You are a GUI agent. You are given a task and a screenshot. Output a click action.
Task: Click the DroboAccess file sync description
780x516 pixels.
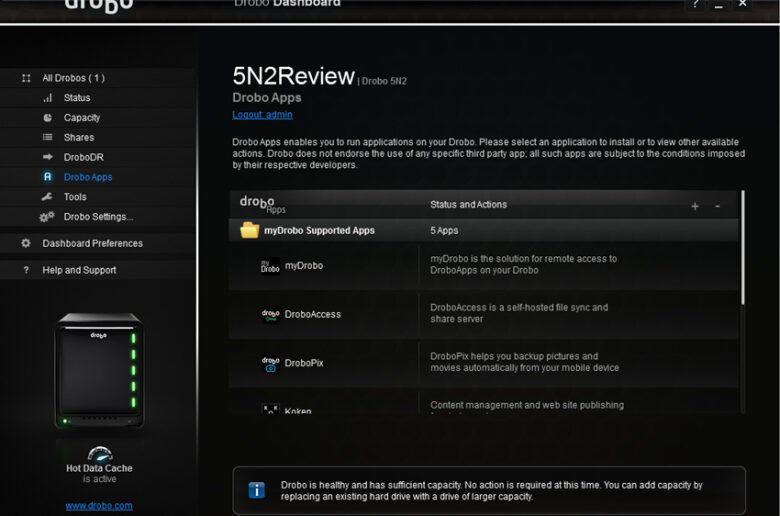tap(519, 313)
